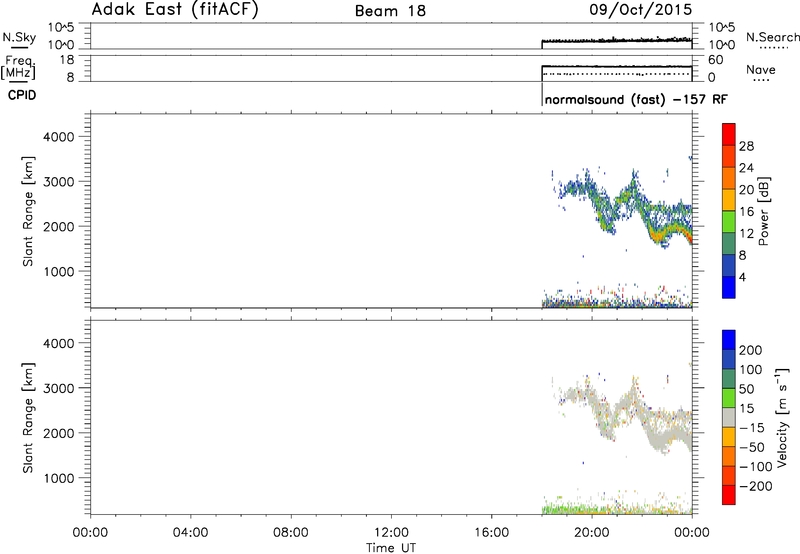Click the '20:00' time tick label
Viewport: 800px width, 554px height.
coord(591,533)
